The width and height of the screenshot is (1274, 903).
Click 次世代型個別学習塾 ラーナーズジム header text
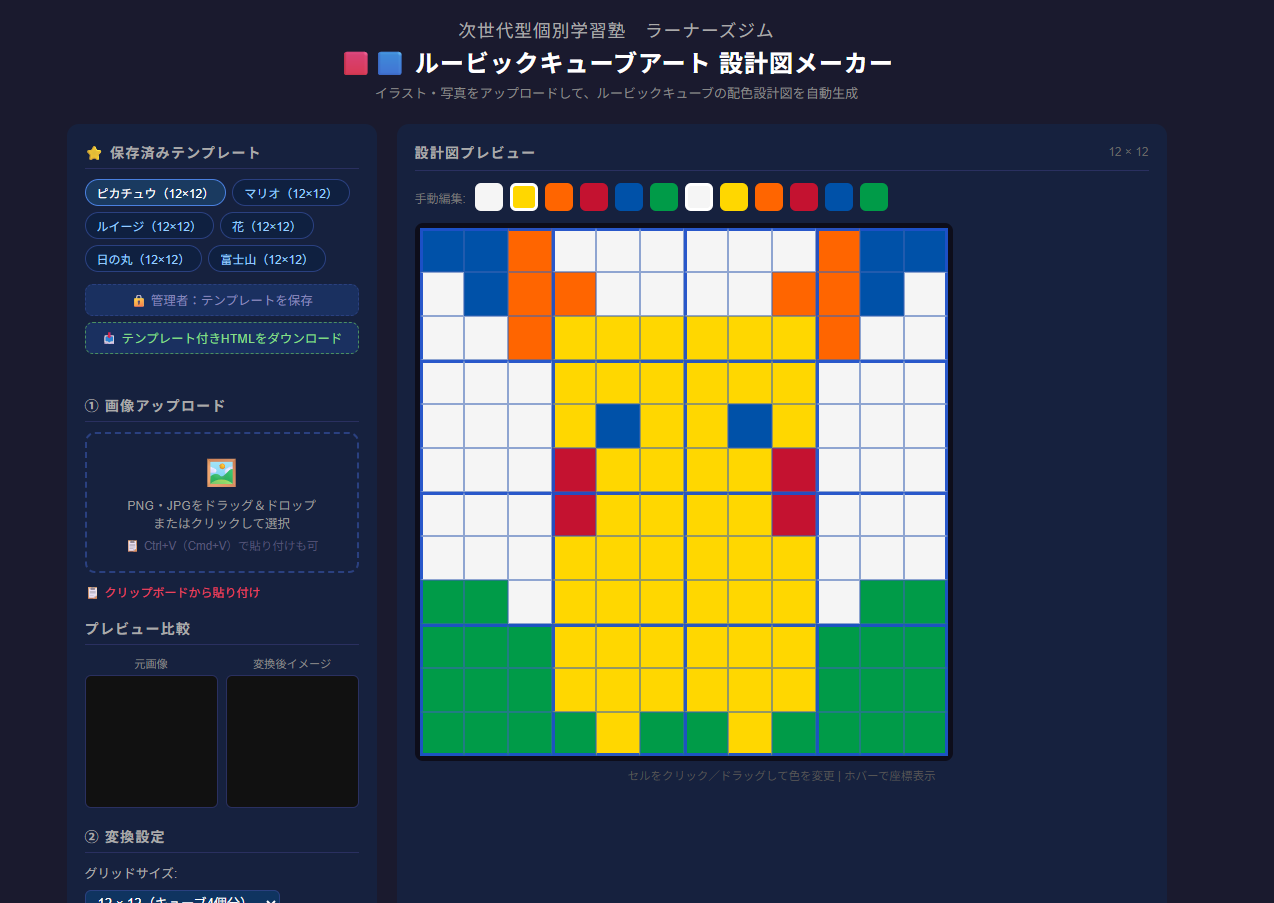[616, 30]
